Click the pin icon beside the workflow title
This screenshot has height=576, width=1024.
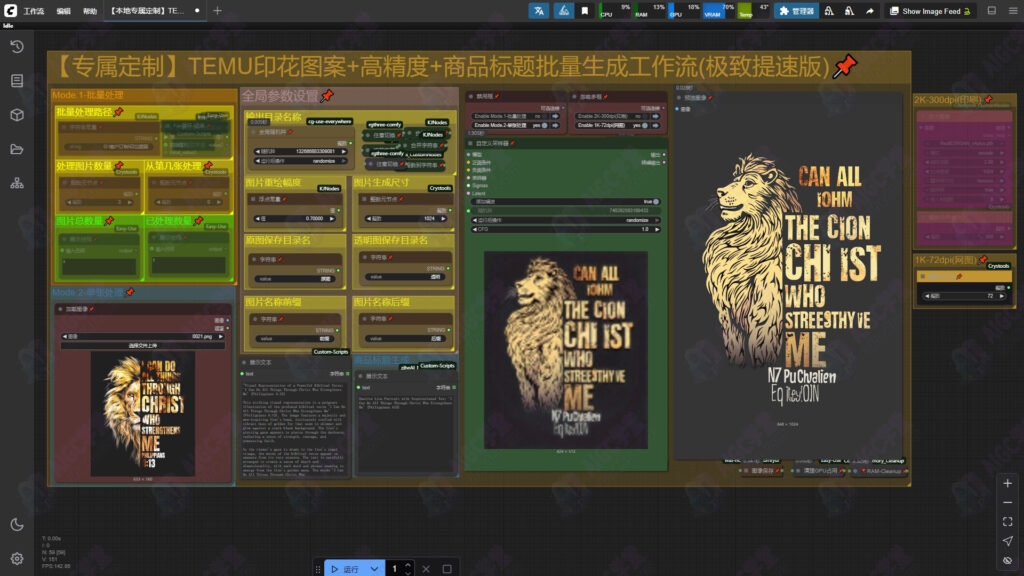coord(845,66)
